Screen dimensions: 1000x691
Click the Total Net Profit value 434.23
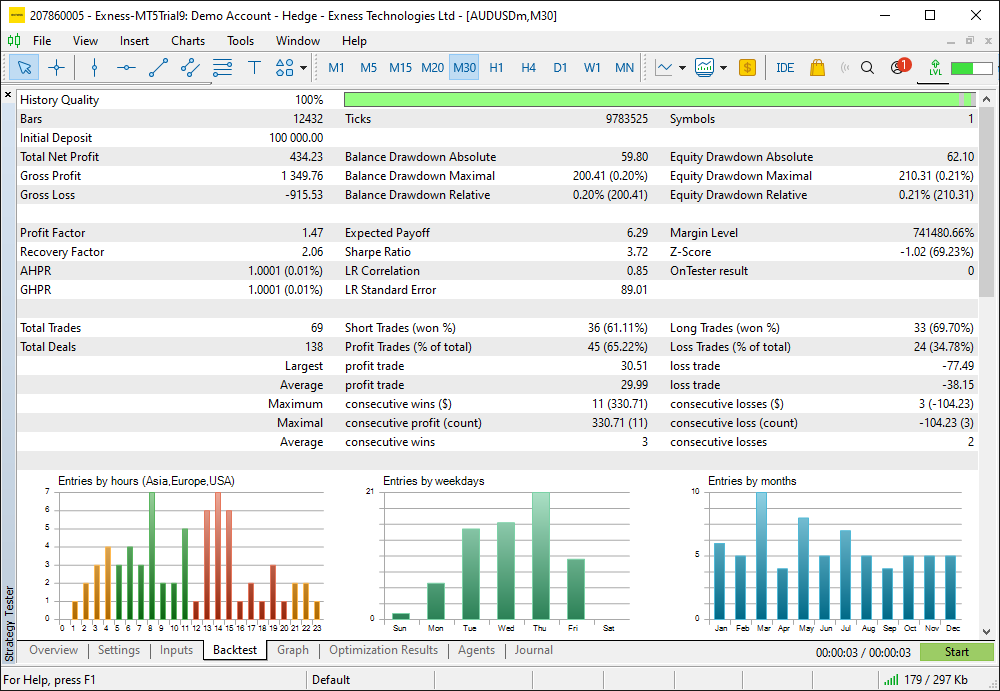[x=306, y=157]
